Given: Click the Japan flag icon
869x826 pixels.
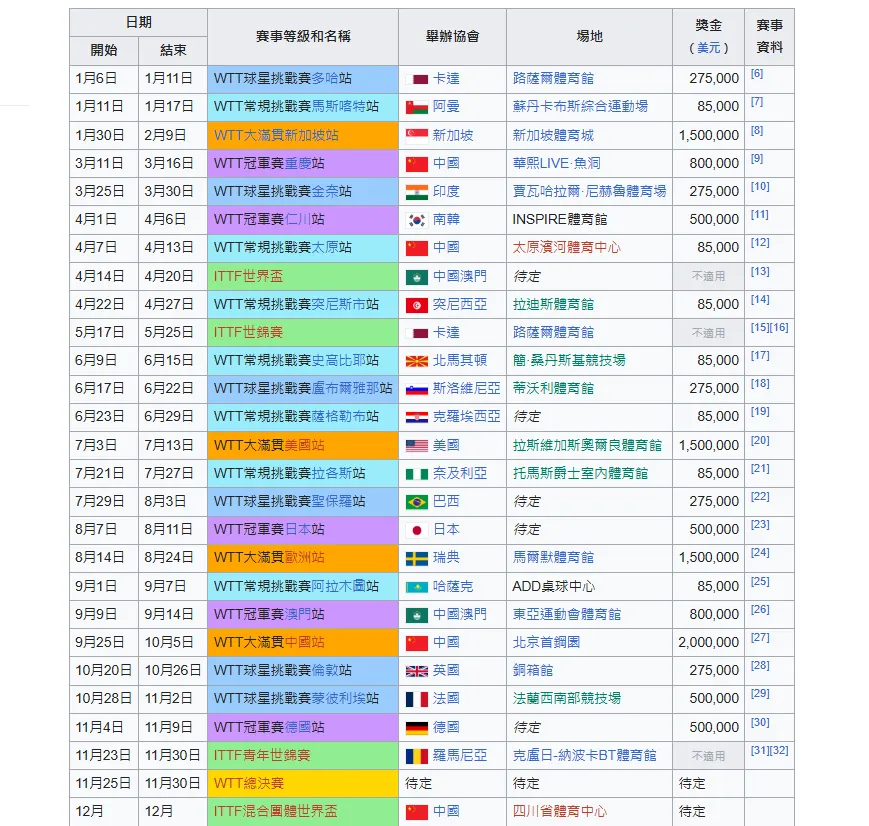Looking at the screenshot, I should (416, 529).
